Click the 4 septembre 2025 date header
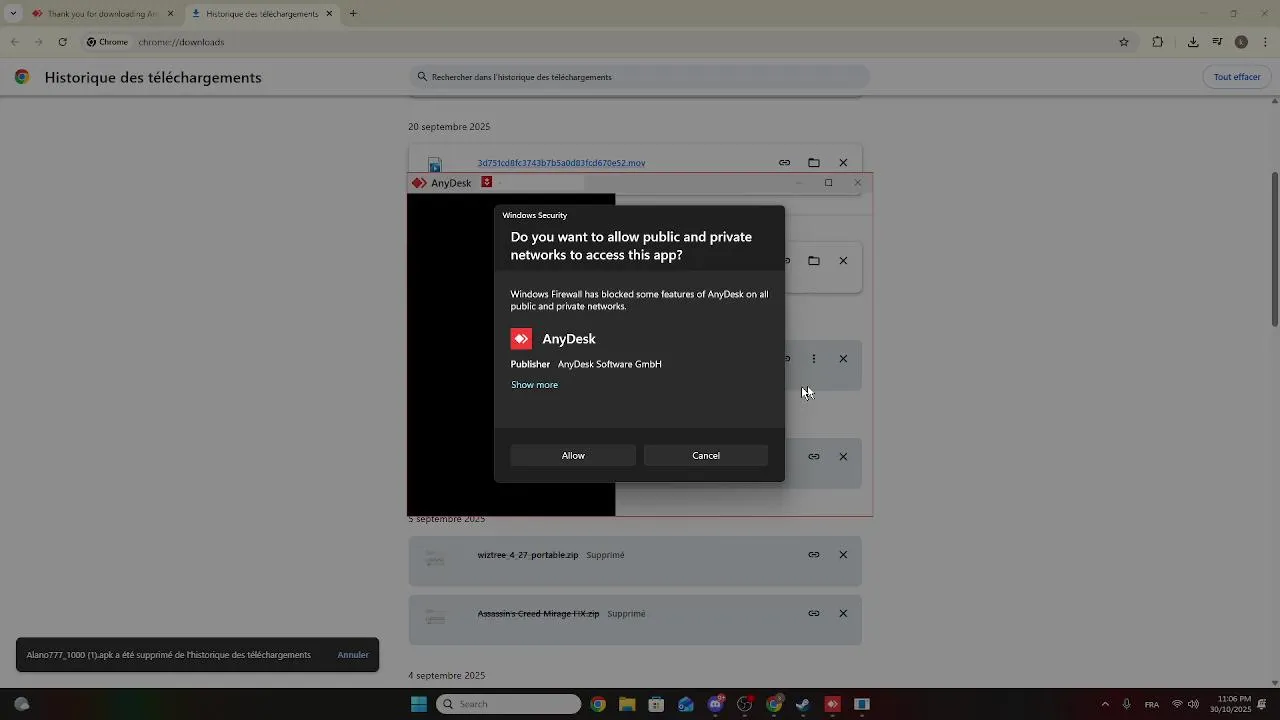 point(446,676)
